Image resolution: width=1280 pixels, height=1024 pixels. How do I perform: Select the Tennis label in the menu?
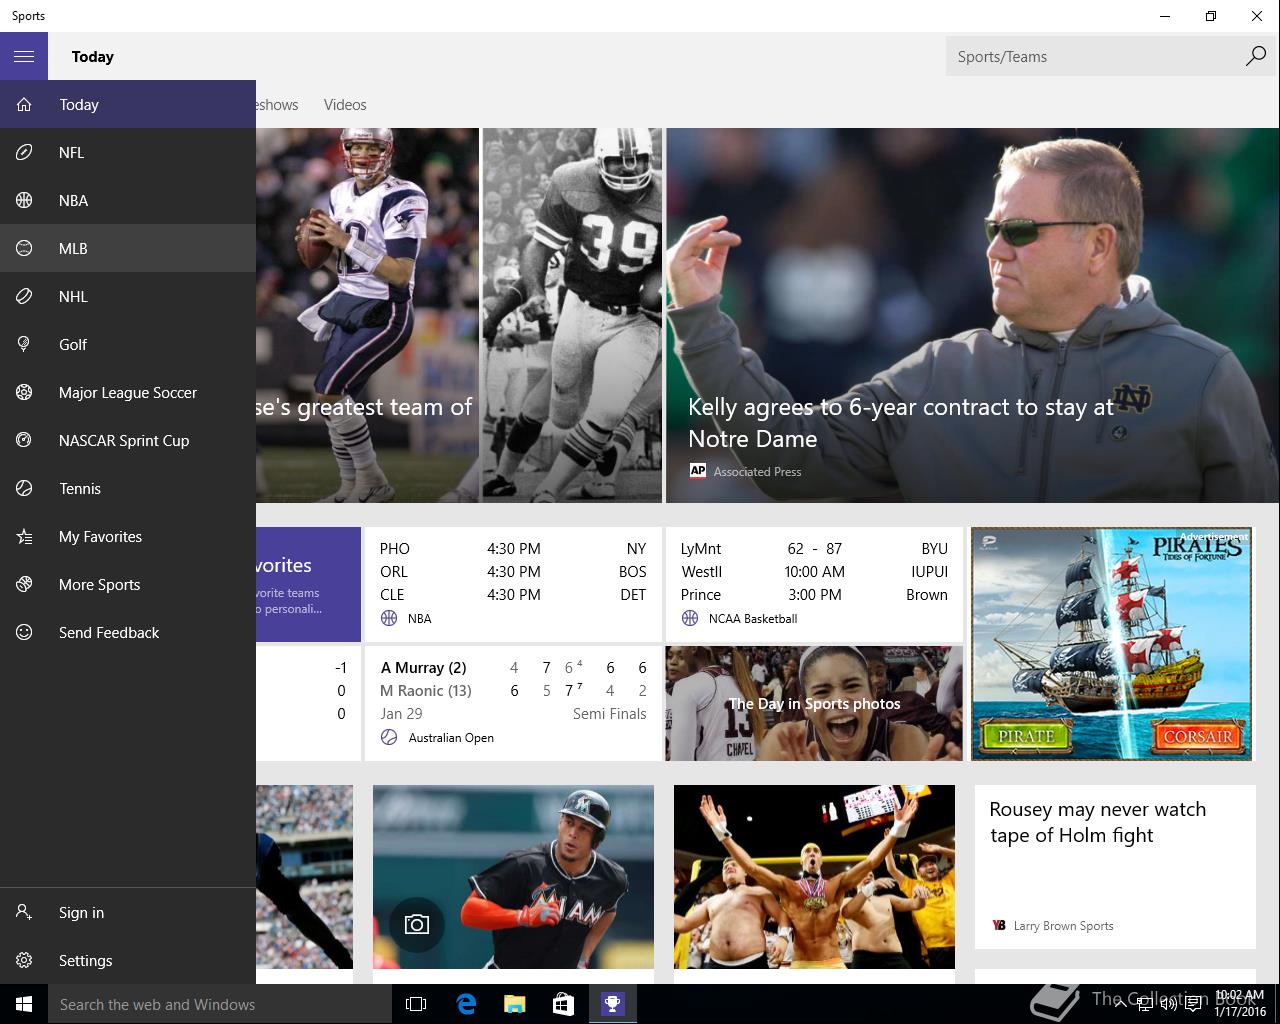(x=80, y=488)
